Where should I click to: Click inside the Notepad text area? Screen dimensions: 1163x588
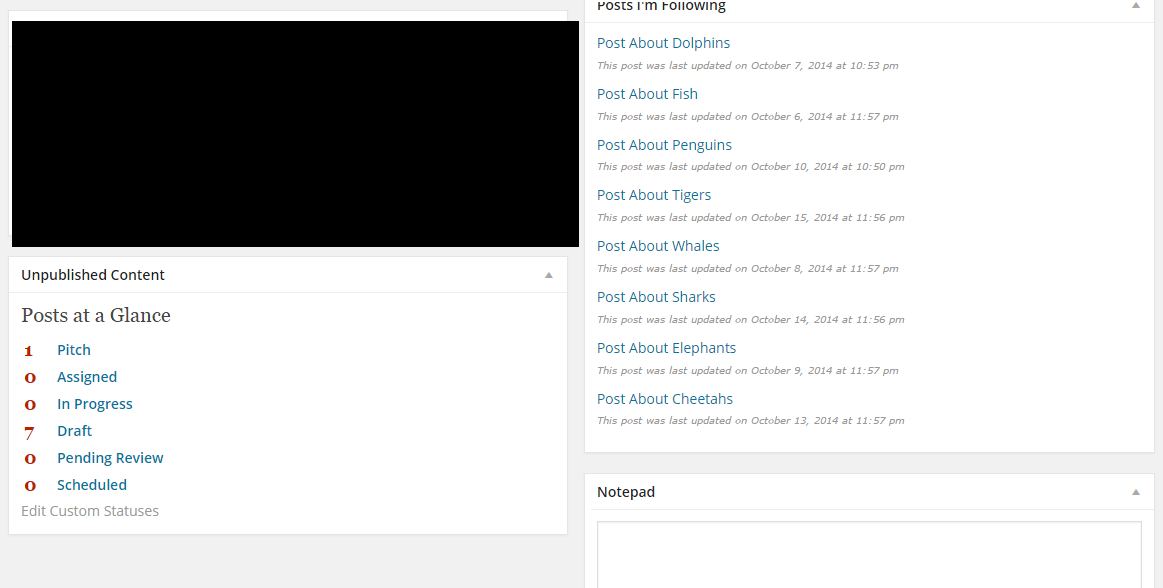click(869, 555)
